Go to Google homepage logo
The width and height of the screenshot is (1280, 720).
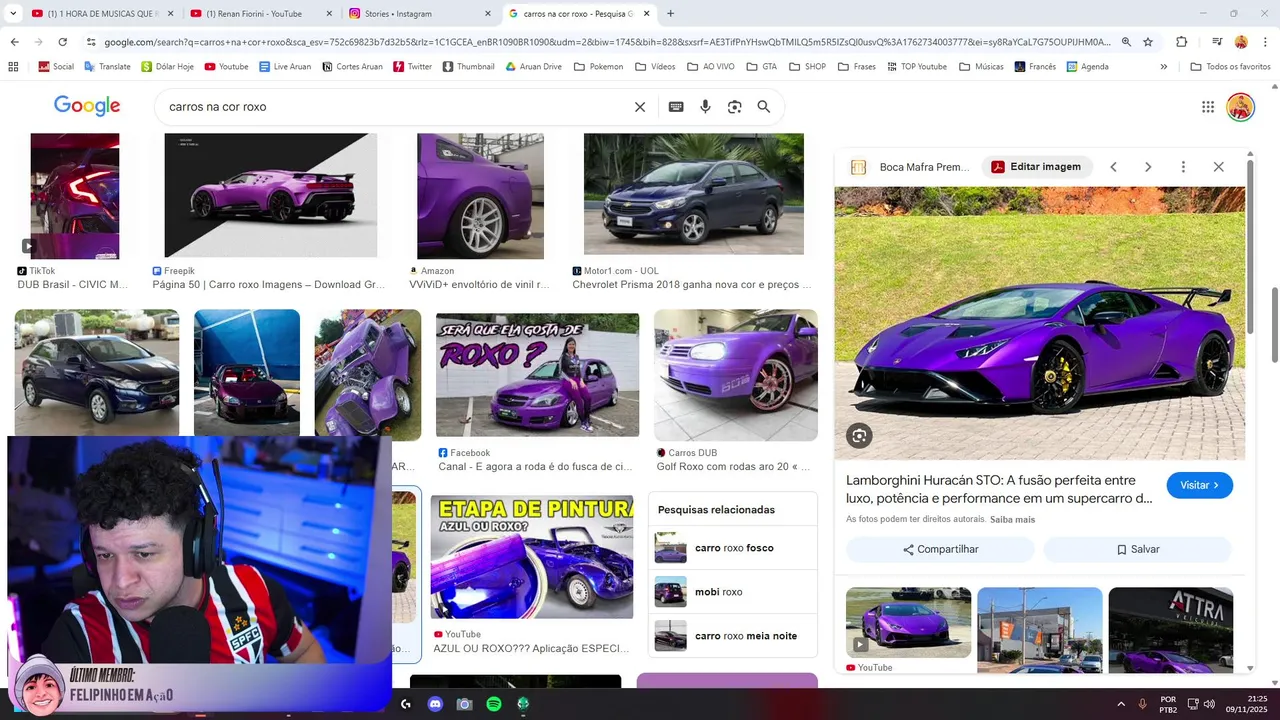click(87, 106)
